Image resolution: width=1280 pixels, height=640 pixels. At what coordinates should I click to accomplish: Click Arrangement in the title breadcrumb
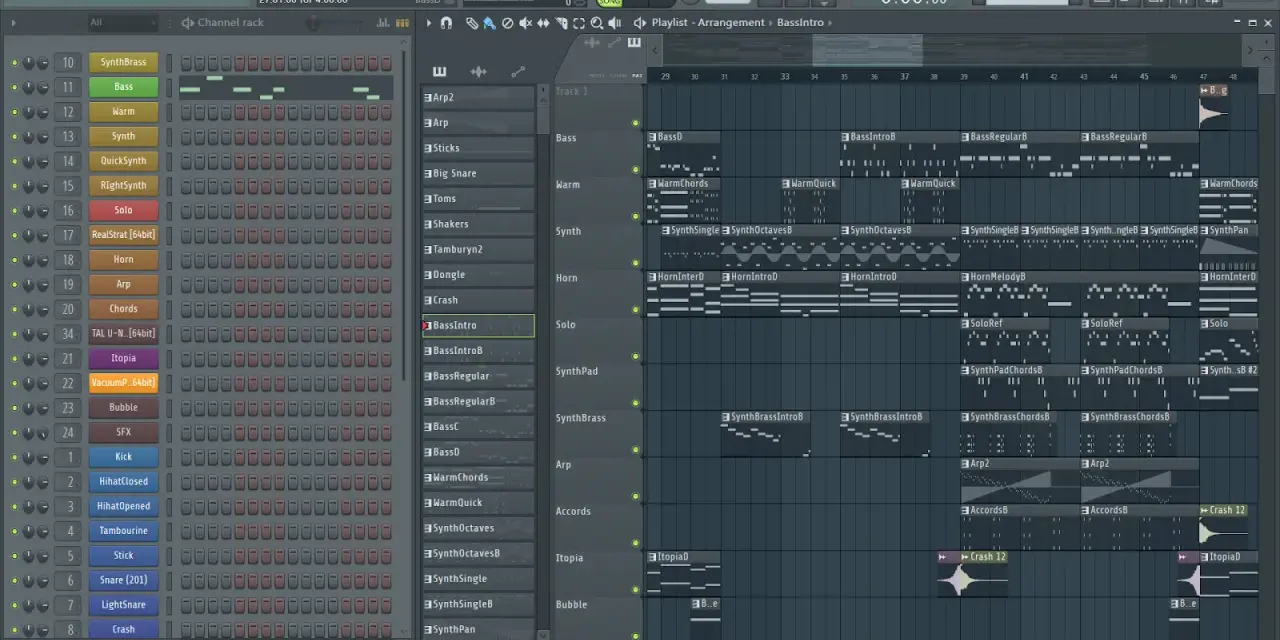pyautogui.click(x=733, y=22)
